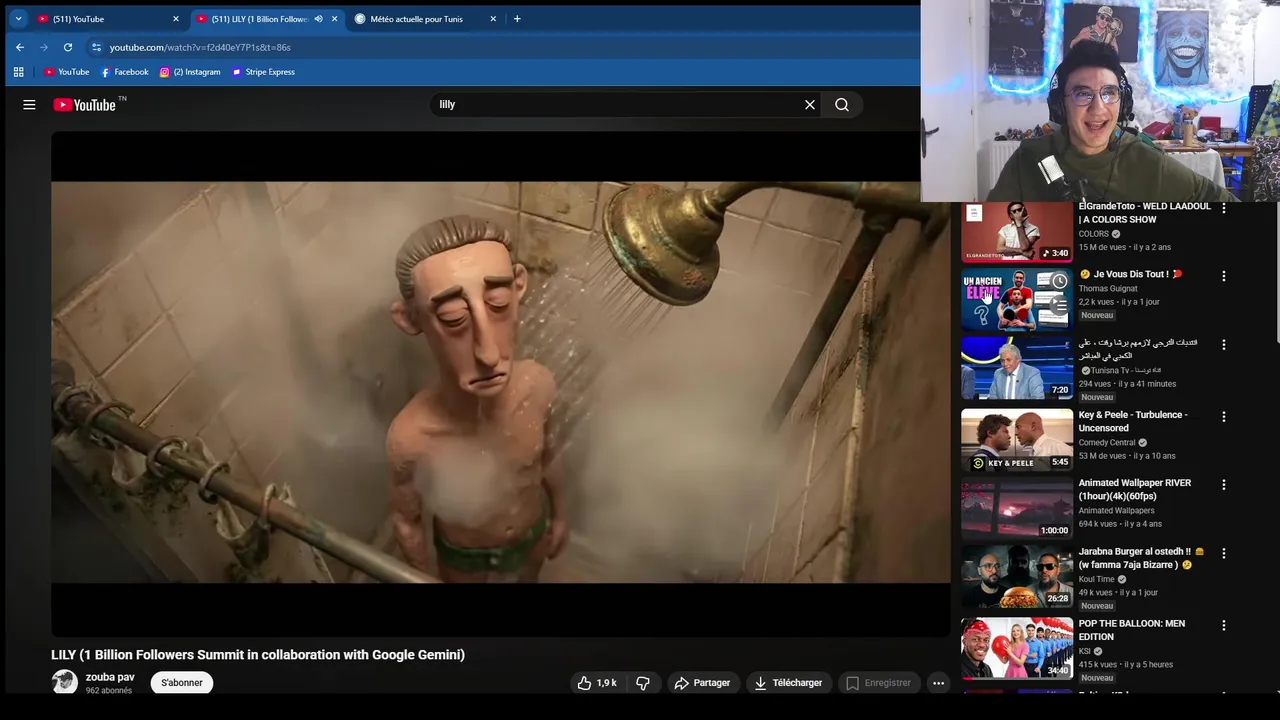This screenshot has width=1280, height=720.
Task: Click the address bar URL
Action: [200, 47]
